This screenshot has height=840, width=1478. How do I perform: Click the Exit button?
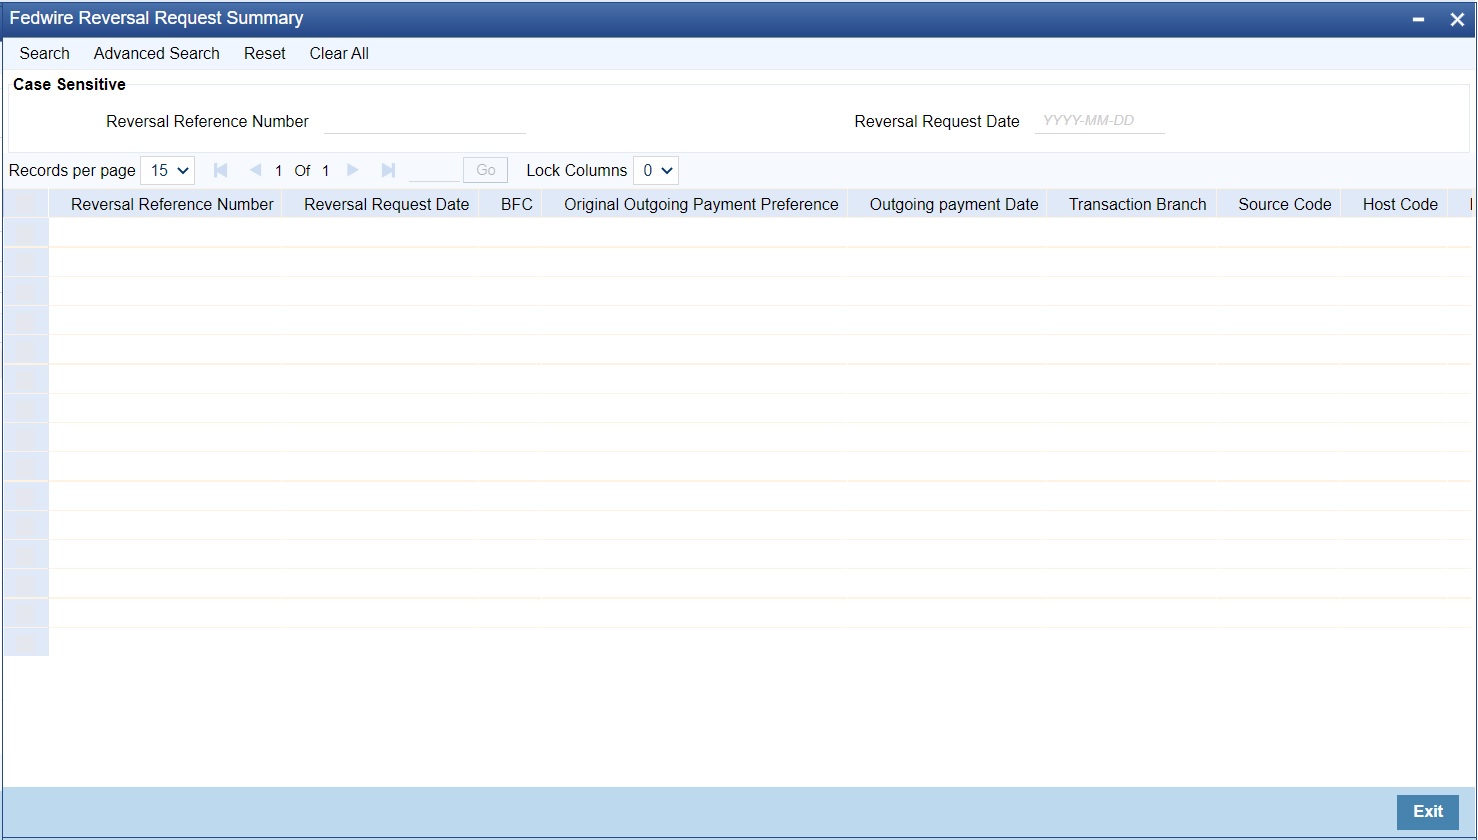tap(1428, 812)
